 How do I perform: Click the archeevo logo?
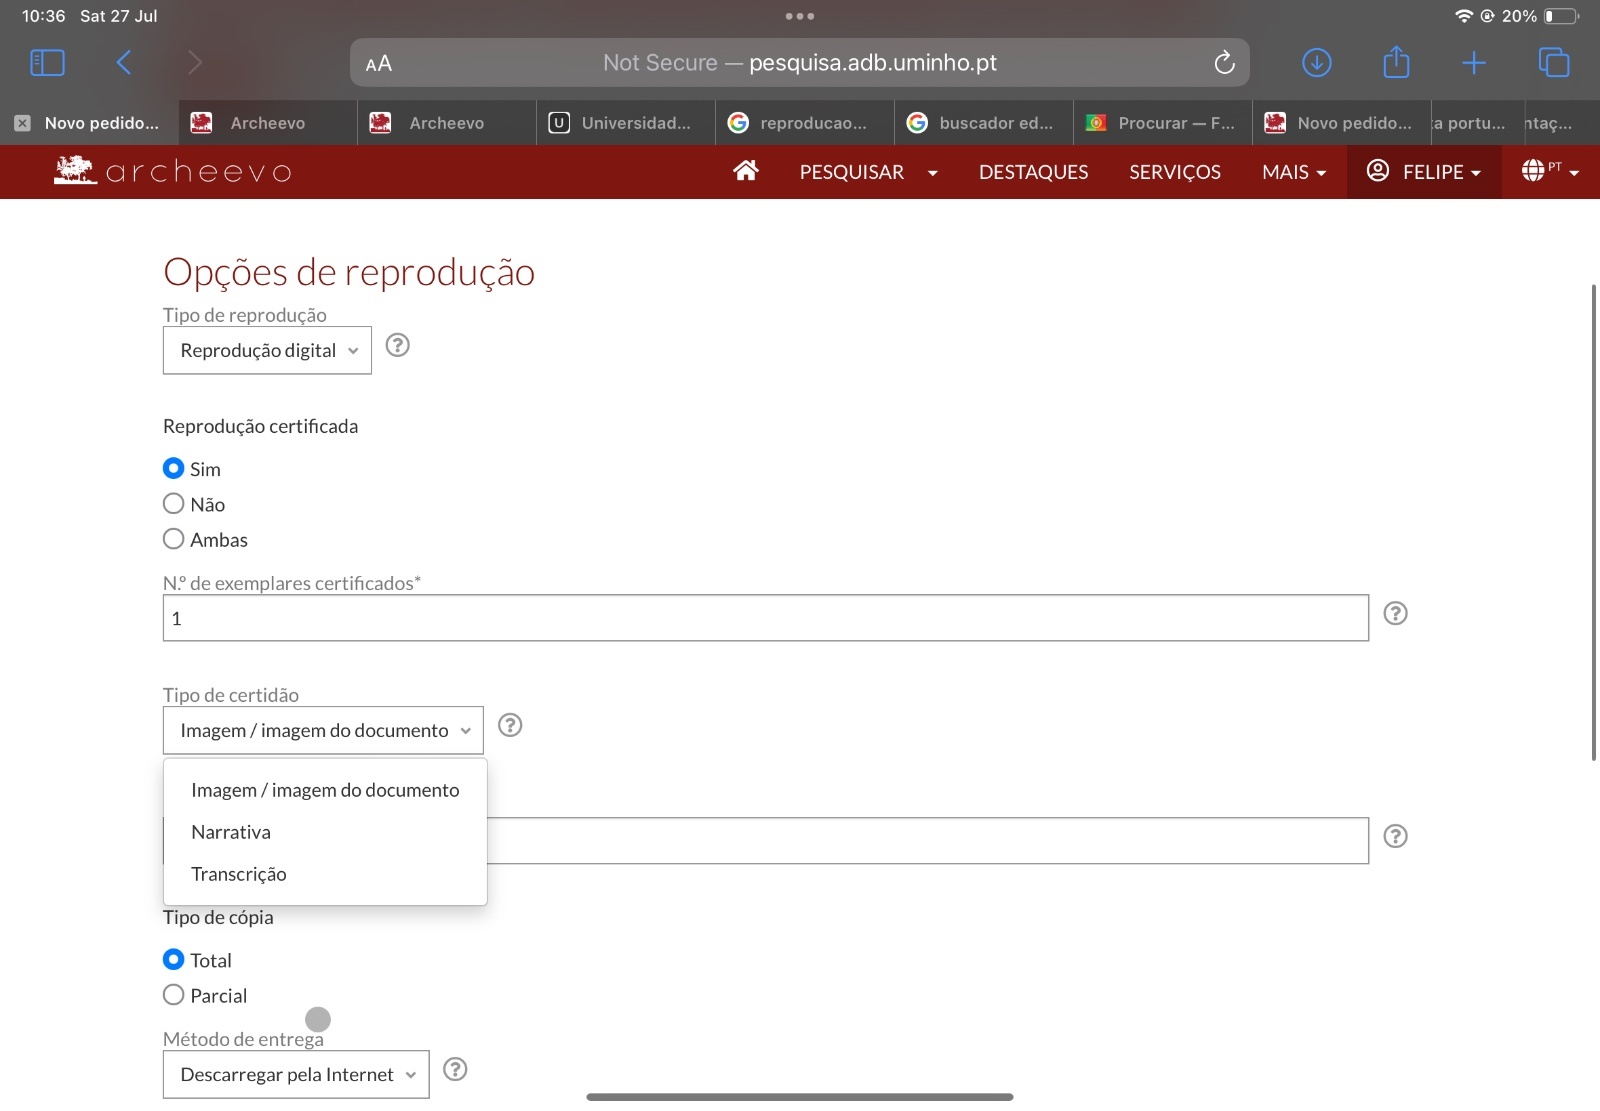pos(173,171)
